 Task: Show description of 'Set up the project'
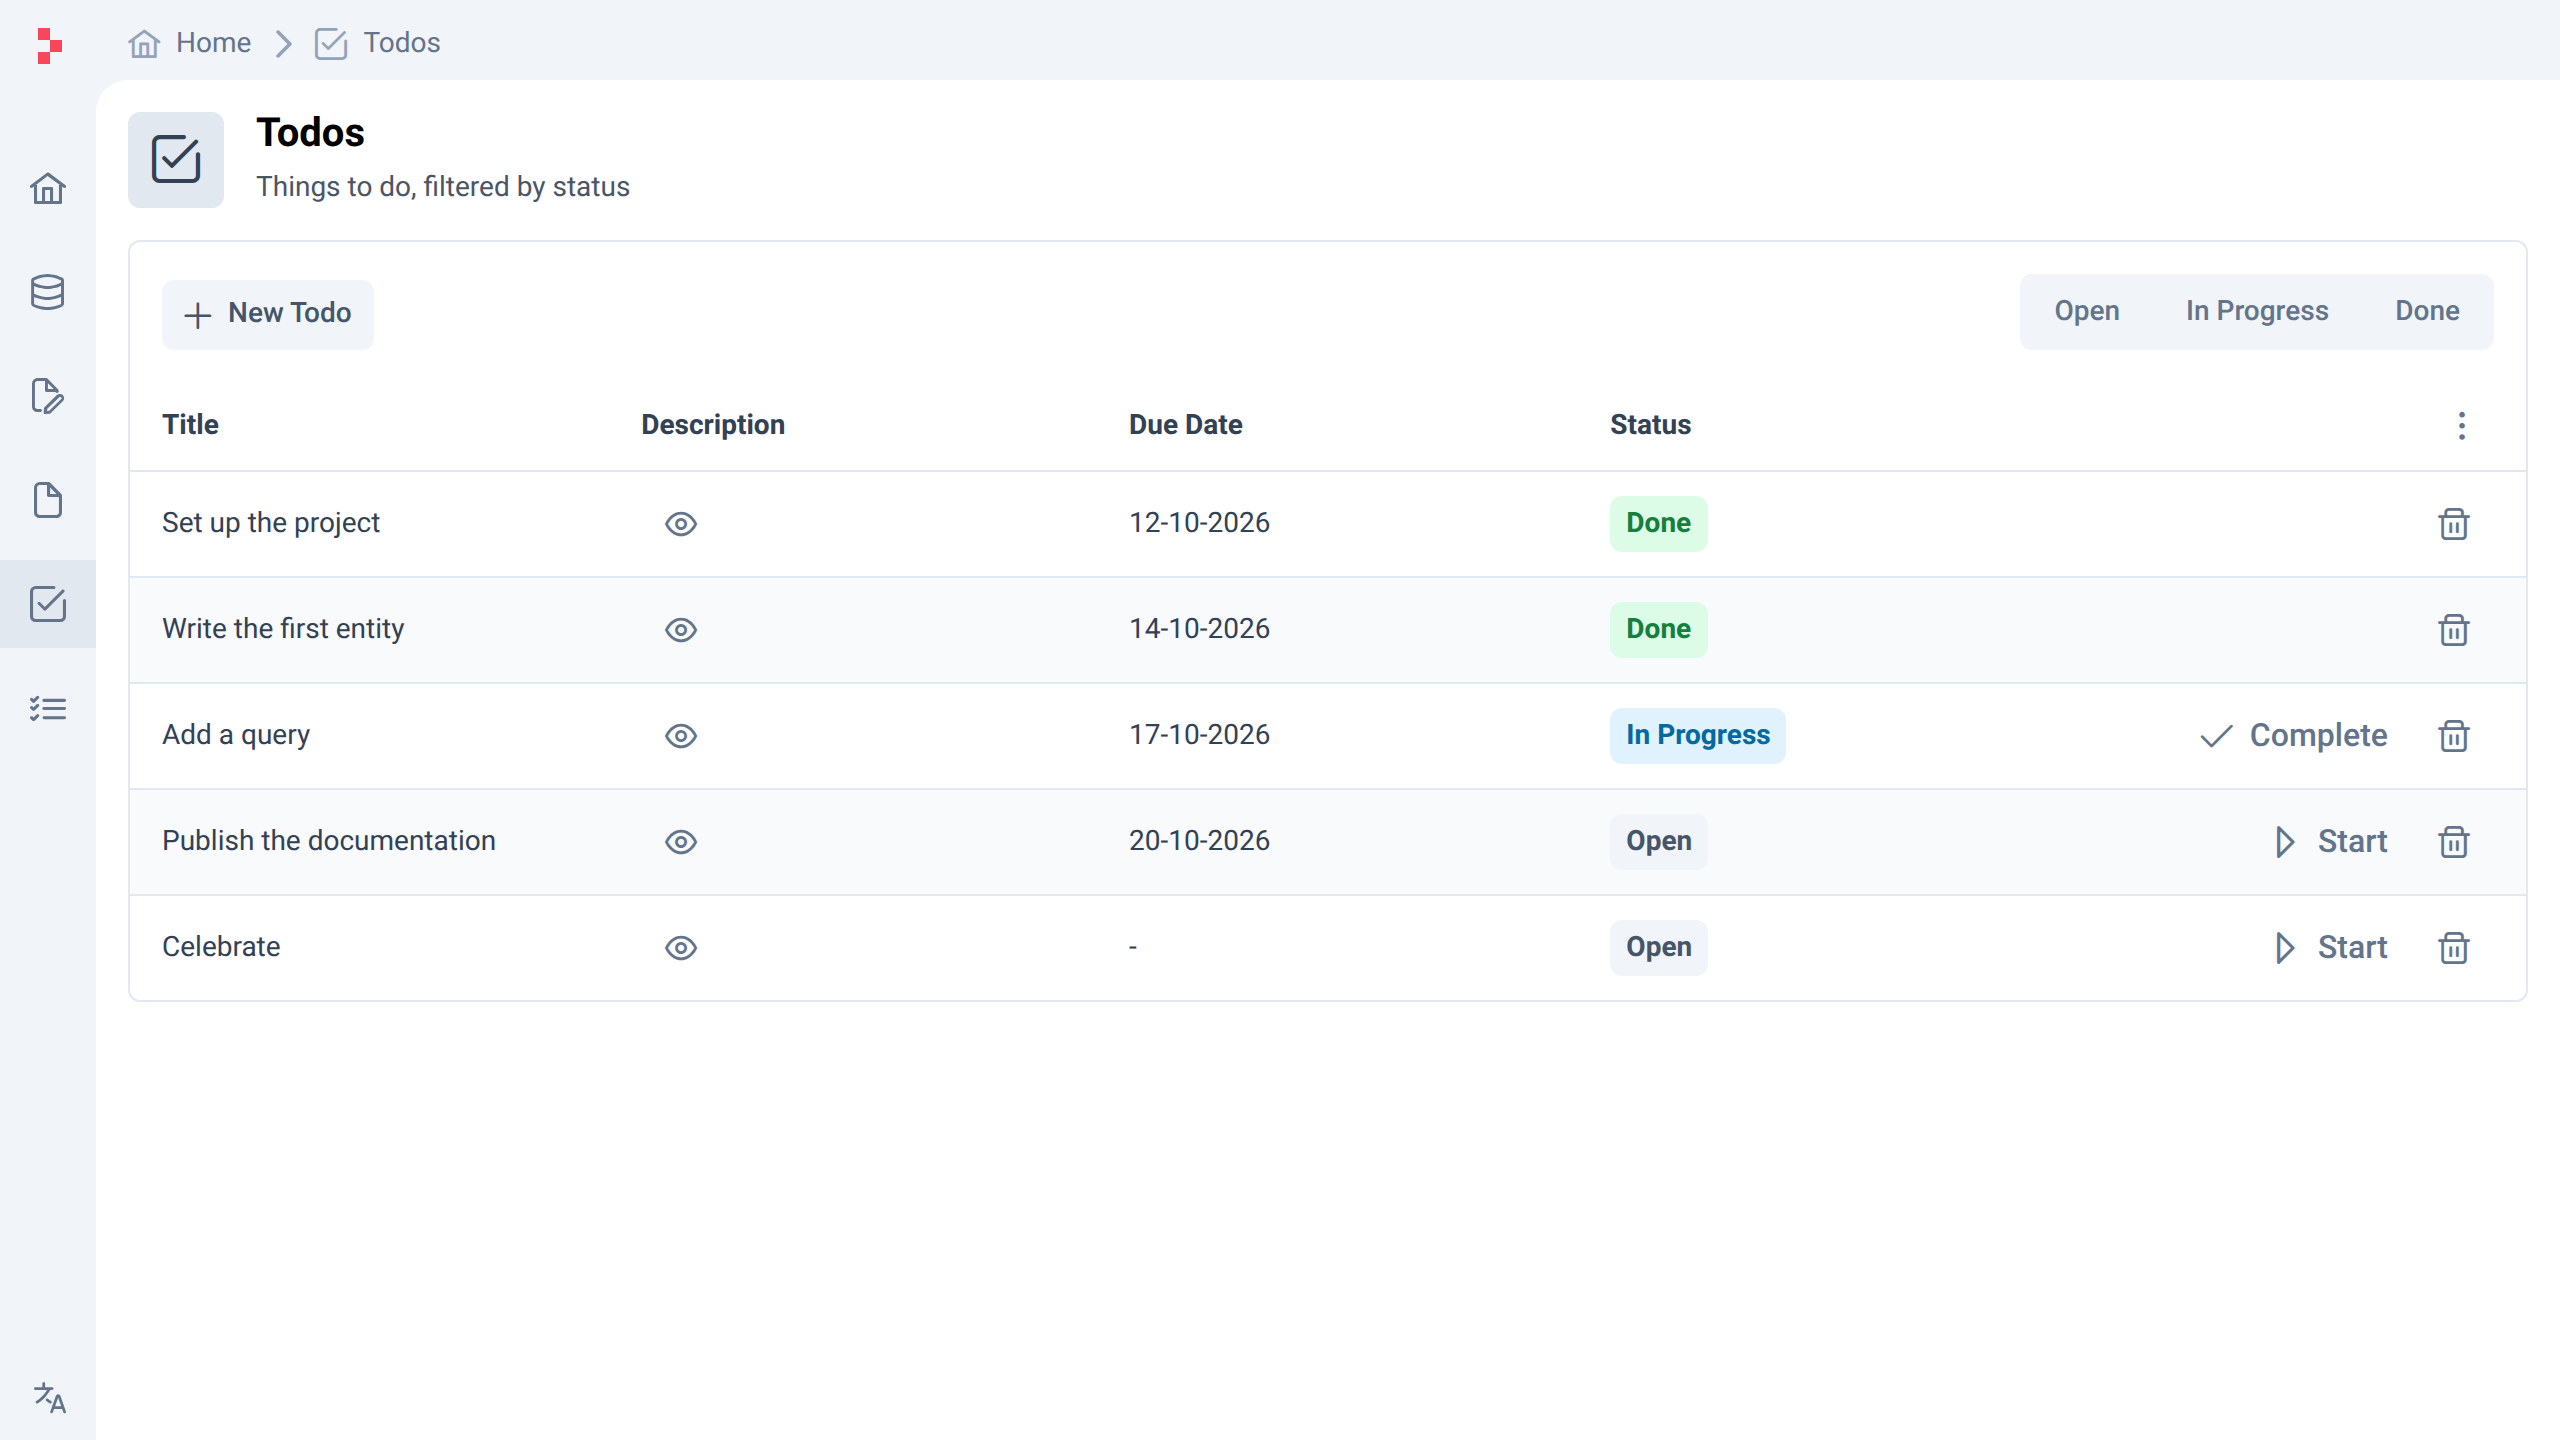pos(681,524)
